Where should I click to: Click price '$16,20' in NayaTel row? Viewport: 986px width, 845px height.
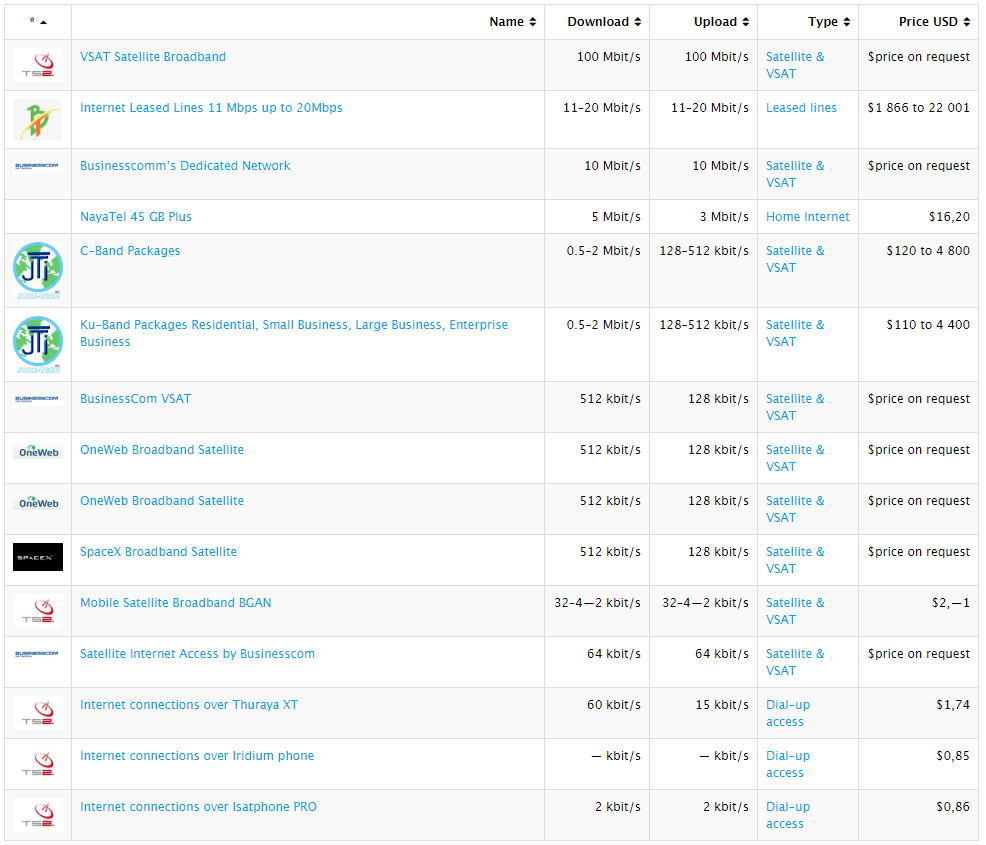click(x=949, y=216)
